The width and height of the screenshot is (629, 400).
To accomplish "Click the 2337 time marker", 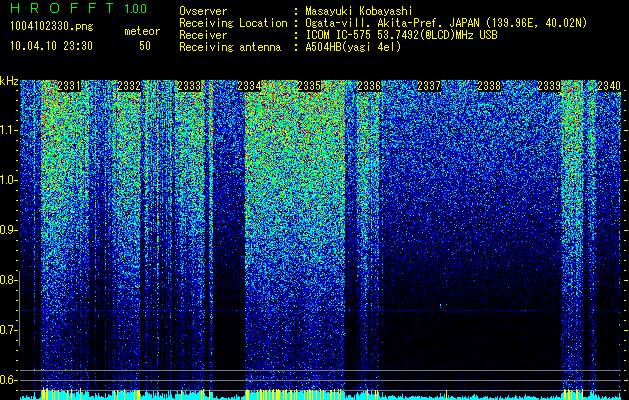I will (x=429, y=86).
